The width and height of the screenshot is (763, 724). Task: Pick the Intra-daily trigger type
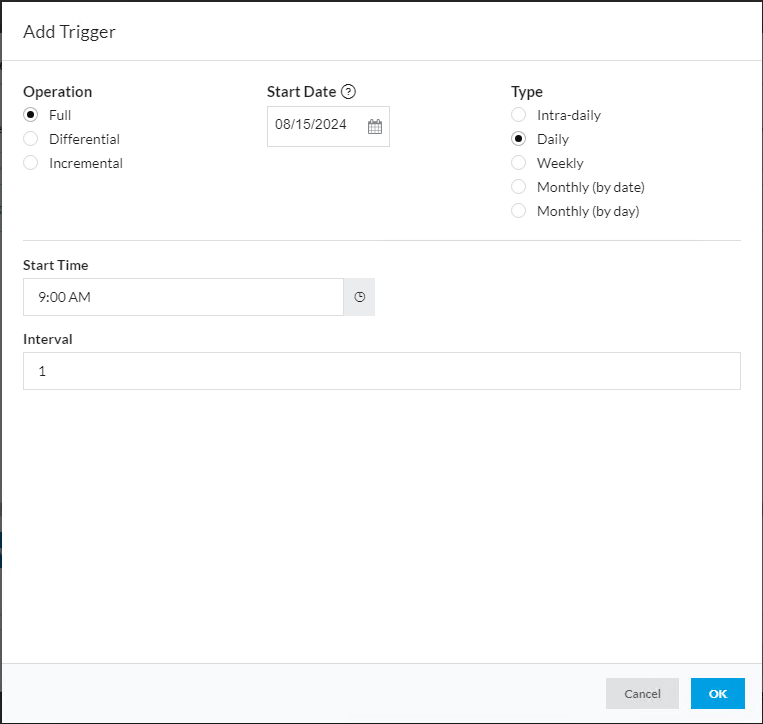coord(518,115)
